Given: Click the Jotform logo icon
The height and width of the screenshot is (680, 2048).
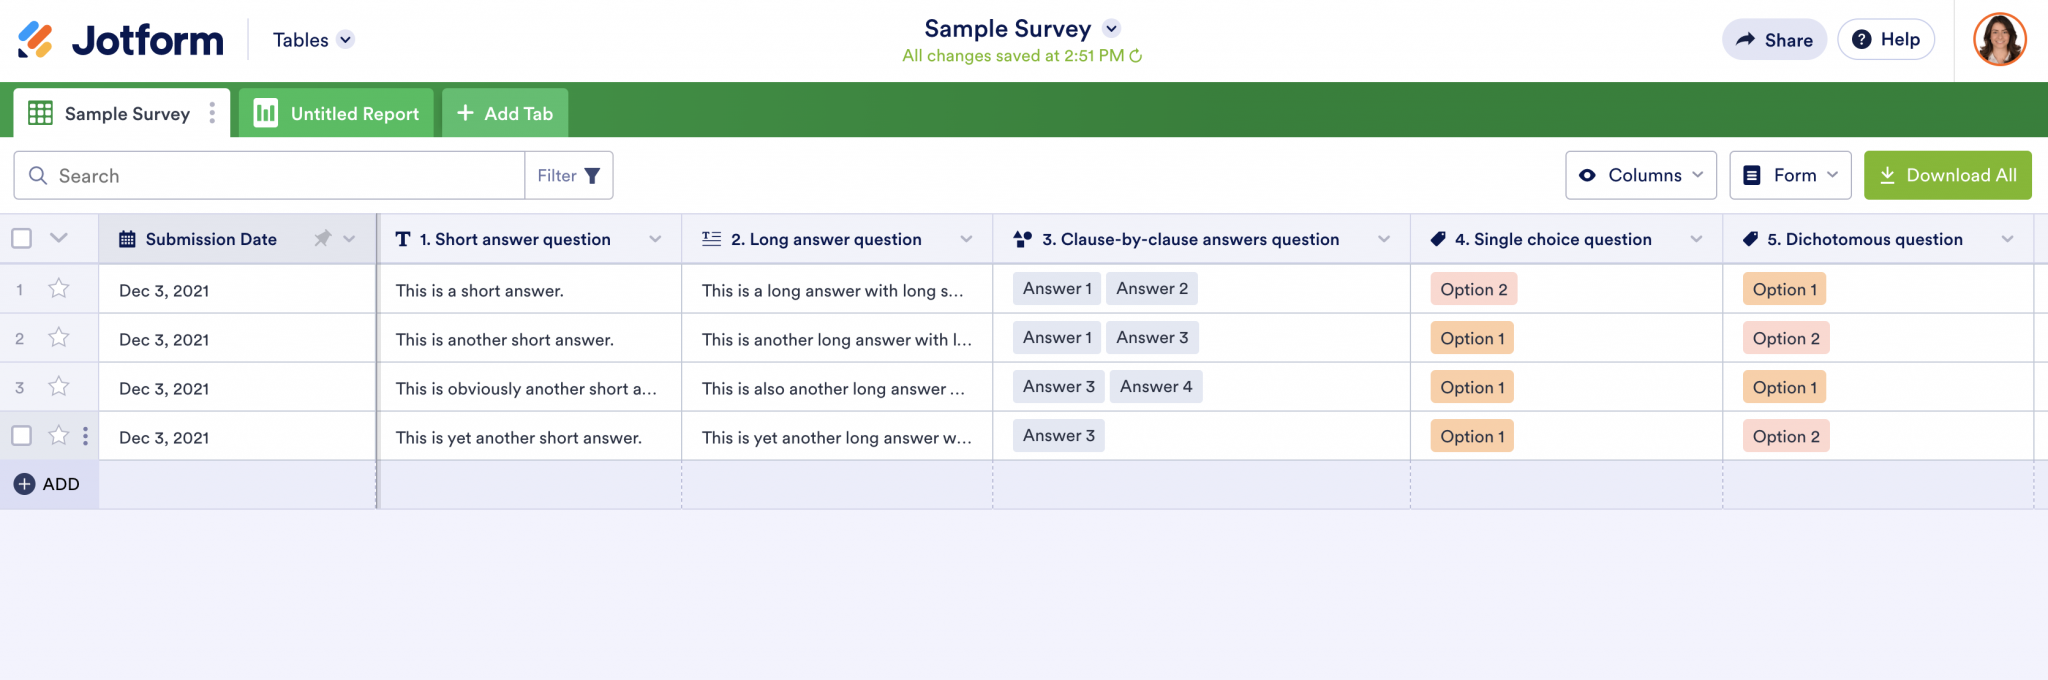Looking at the screenshot, I should (x=36, y=40).
